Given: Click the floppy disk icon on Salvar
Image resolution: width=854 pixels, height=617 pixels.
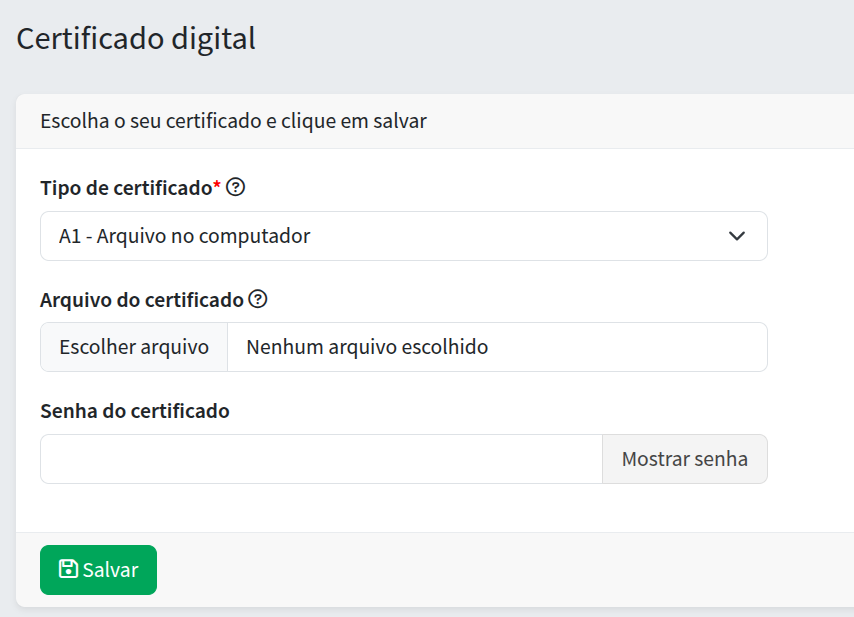Looking at the screenshot, I should click(x=68, y=569).
